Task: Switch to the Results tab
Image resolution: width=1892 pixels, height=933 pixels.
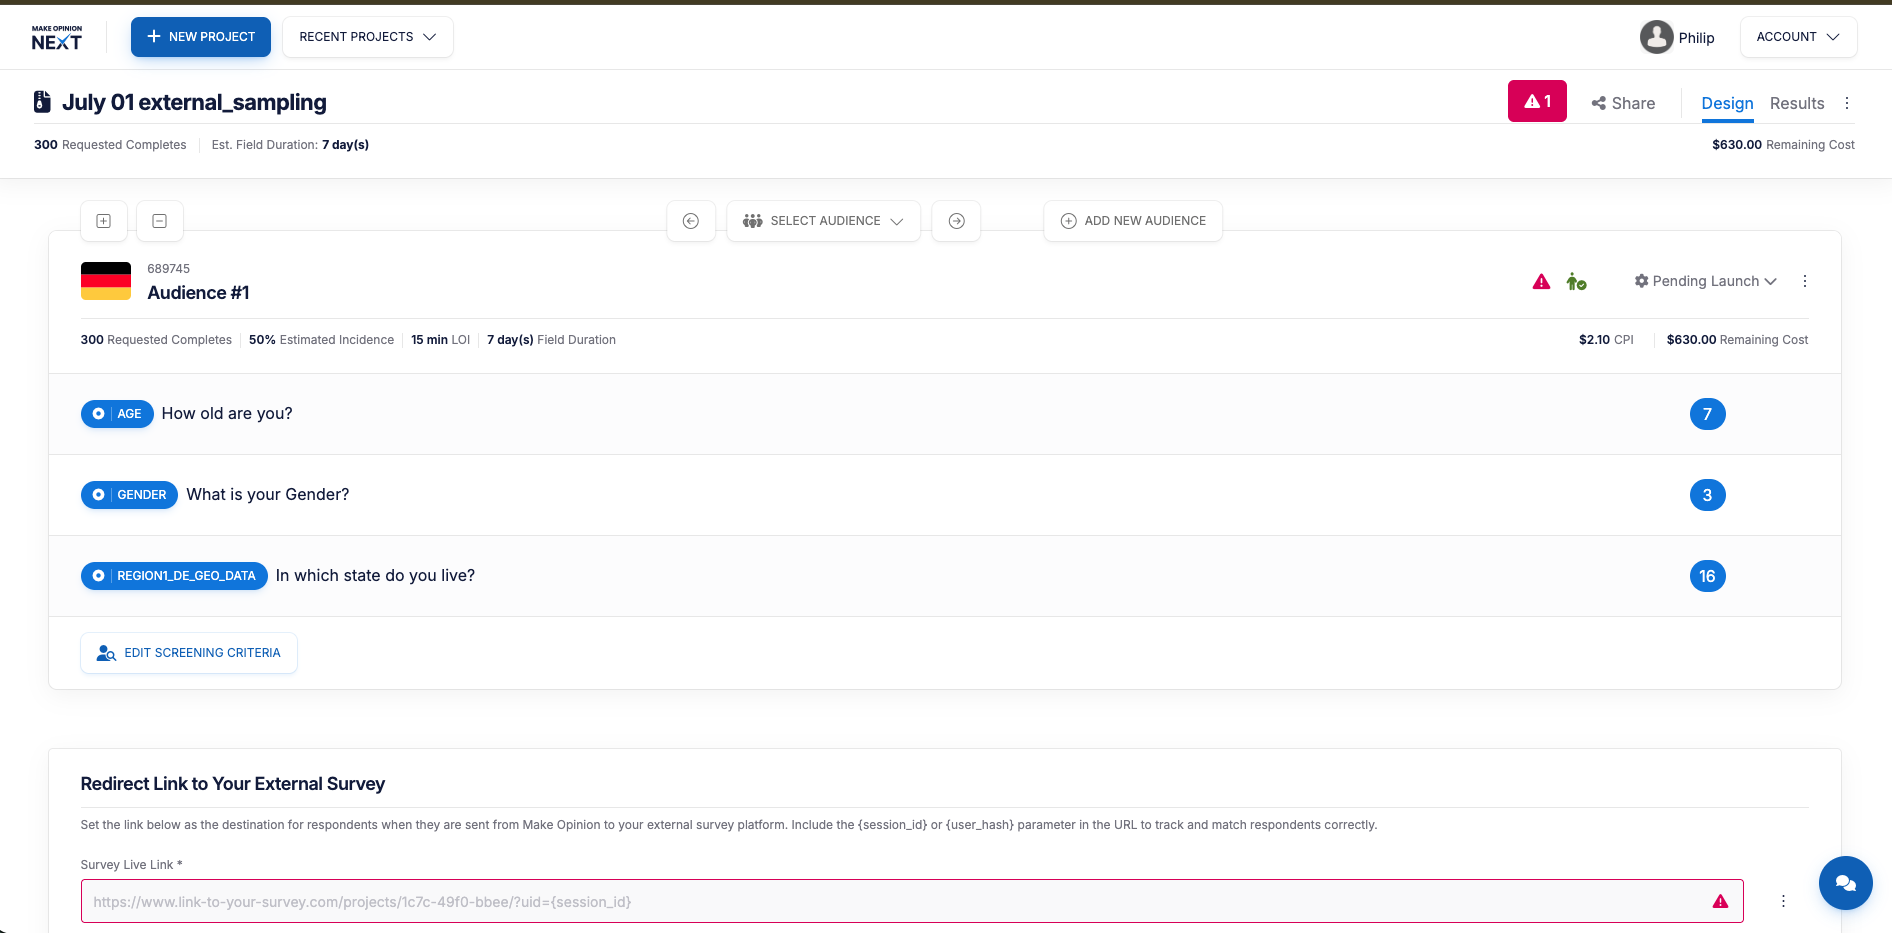Action: pyautogui.click(x=1797, y=103)
